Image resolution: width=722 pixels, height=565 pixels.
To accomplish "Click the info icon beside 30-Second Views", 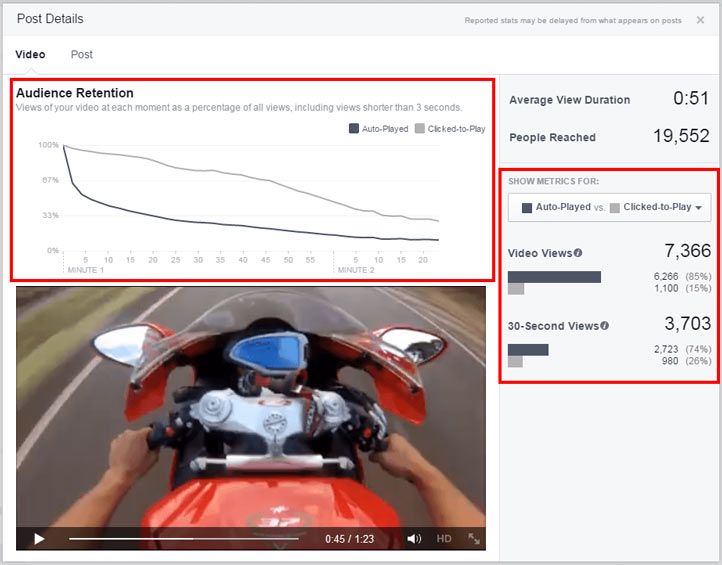I will pos(605,326).
